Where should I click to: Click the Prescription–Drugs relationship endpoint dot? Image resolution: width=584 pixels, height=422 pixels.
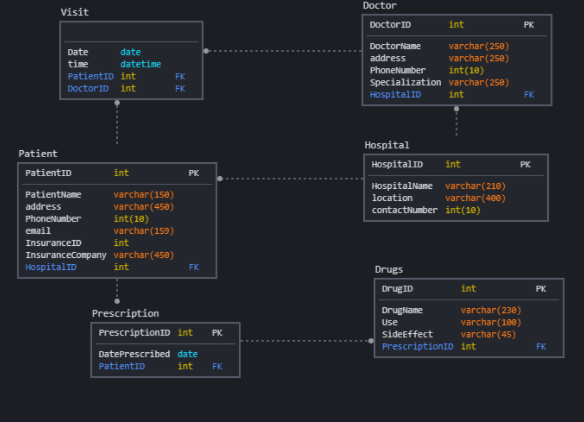371,341
